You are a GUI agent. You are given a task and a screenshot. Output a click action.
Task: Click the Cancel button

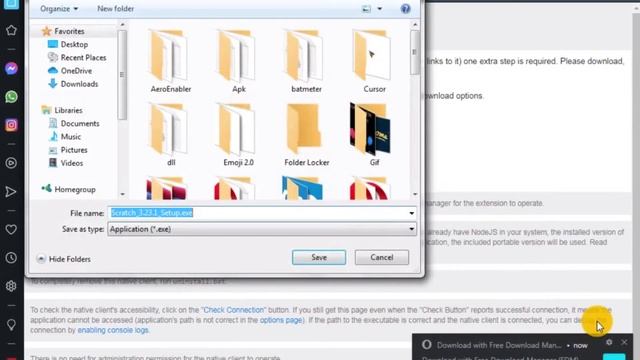[382, 258]
